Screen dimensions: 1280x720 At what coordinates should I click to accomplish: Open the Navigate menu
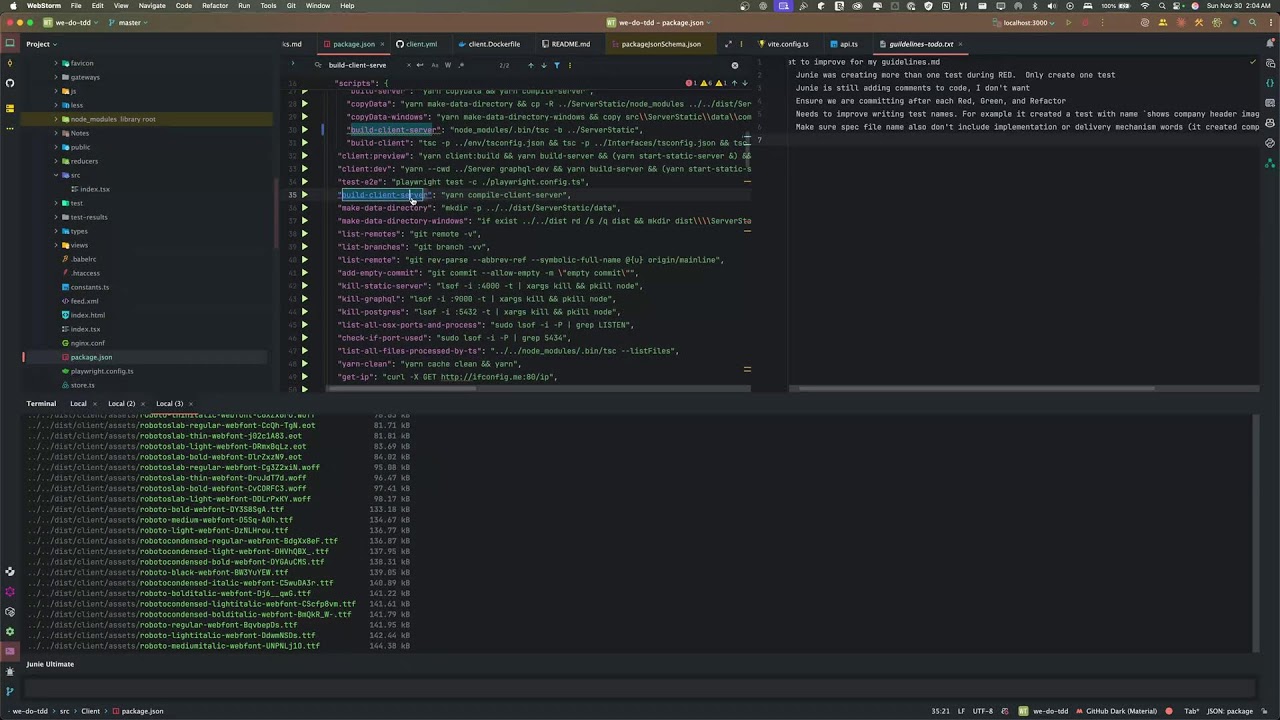152,6
